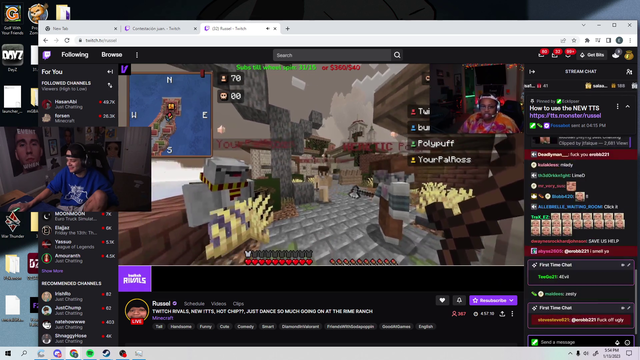Open the chat community users list
The image size is (640, 360).
coord(629,71)
